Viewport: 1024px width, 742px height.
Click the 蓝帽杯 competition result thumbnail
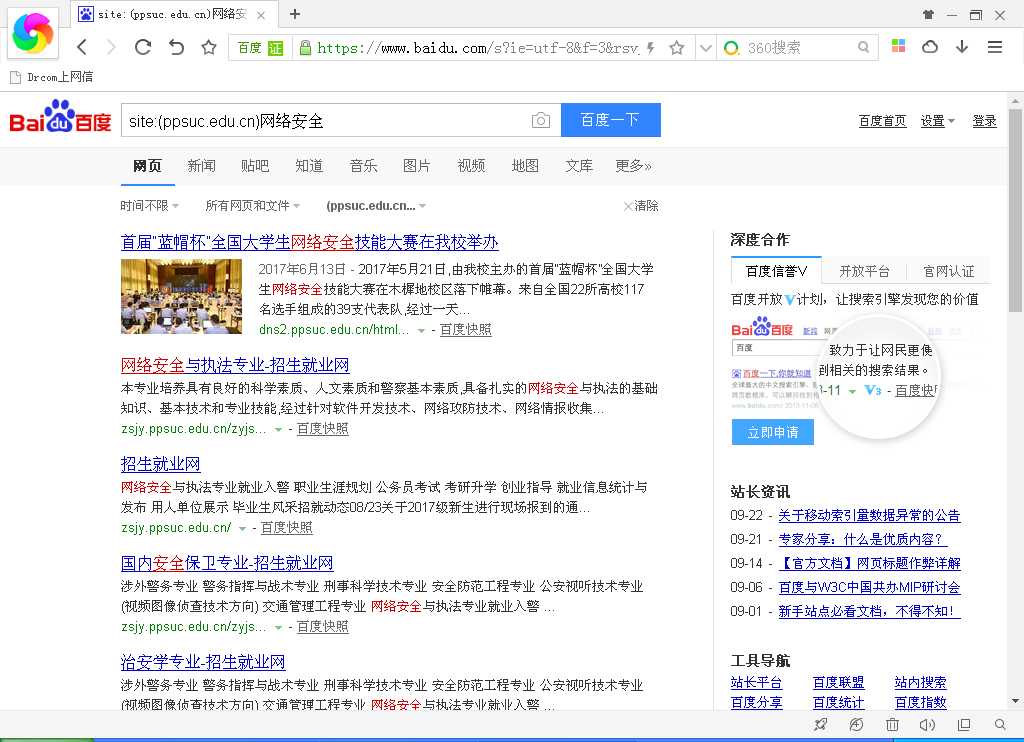[182, 296]
